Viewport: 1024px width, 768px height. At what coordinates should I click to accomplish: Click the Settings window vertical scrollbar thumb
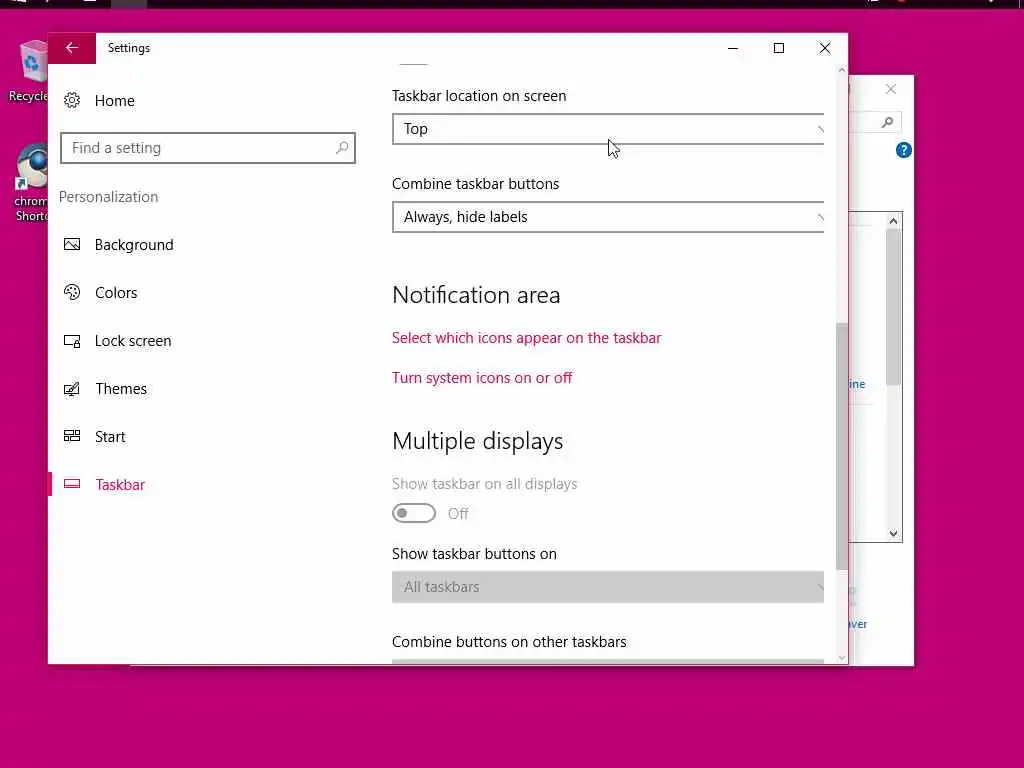click(842, 446)
